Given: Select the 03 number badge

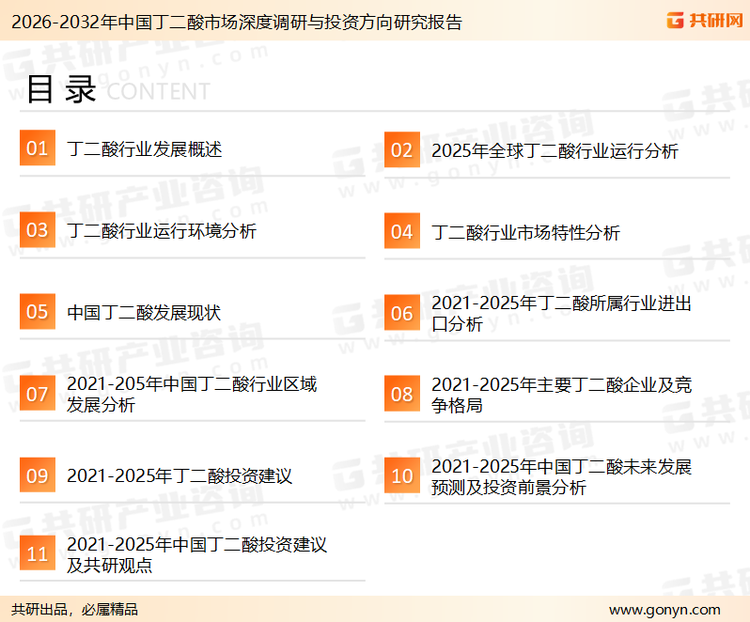Looking at the screenshot, I should pyautogui.click(x=37, y=231).
